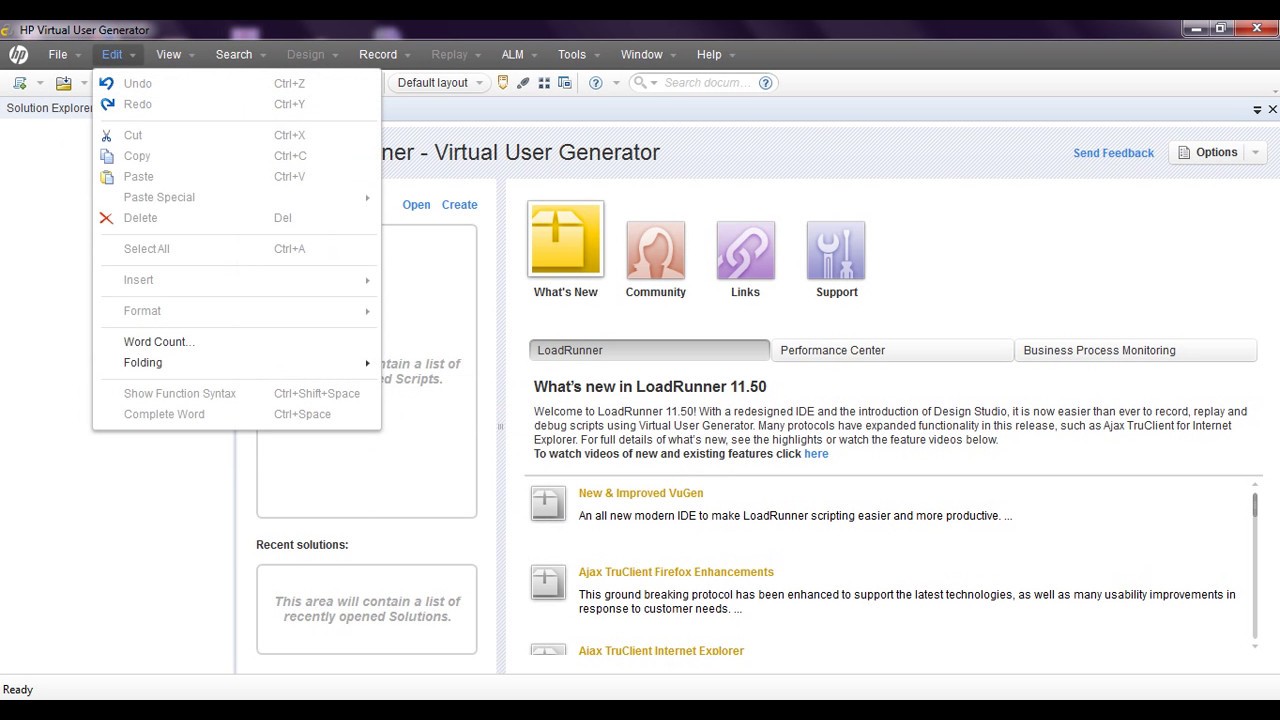Viewport: 1280px width, 720px height.
Task: Click the Create link
Action: coord(460,205)
